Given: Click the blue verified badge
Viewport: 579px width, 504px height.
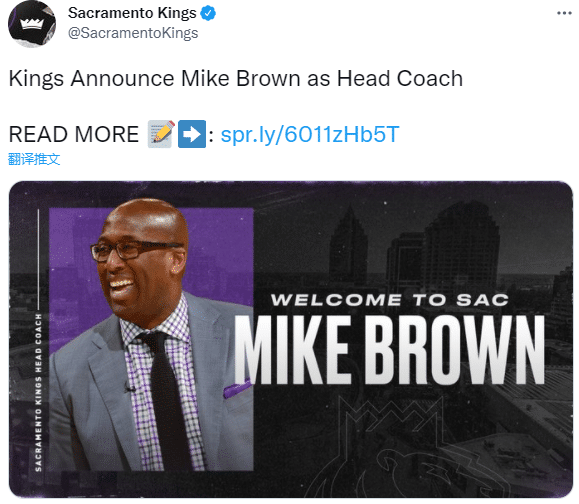Looking at the screenshot, I should point(208,13).
